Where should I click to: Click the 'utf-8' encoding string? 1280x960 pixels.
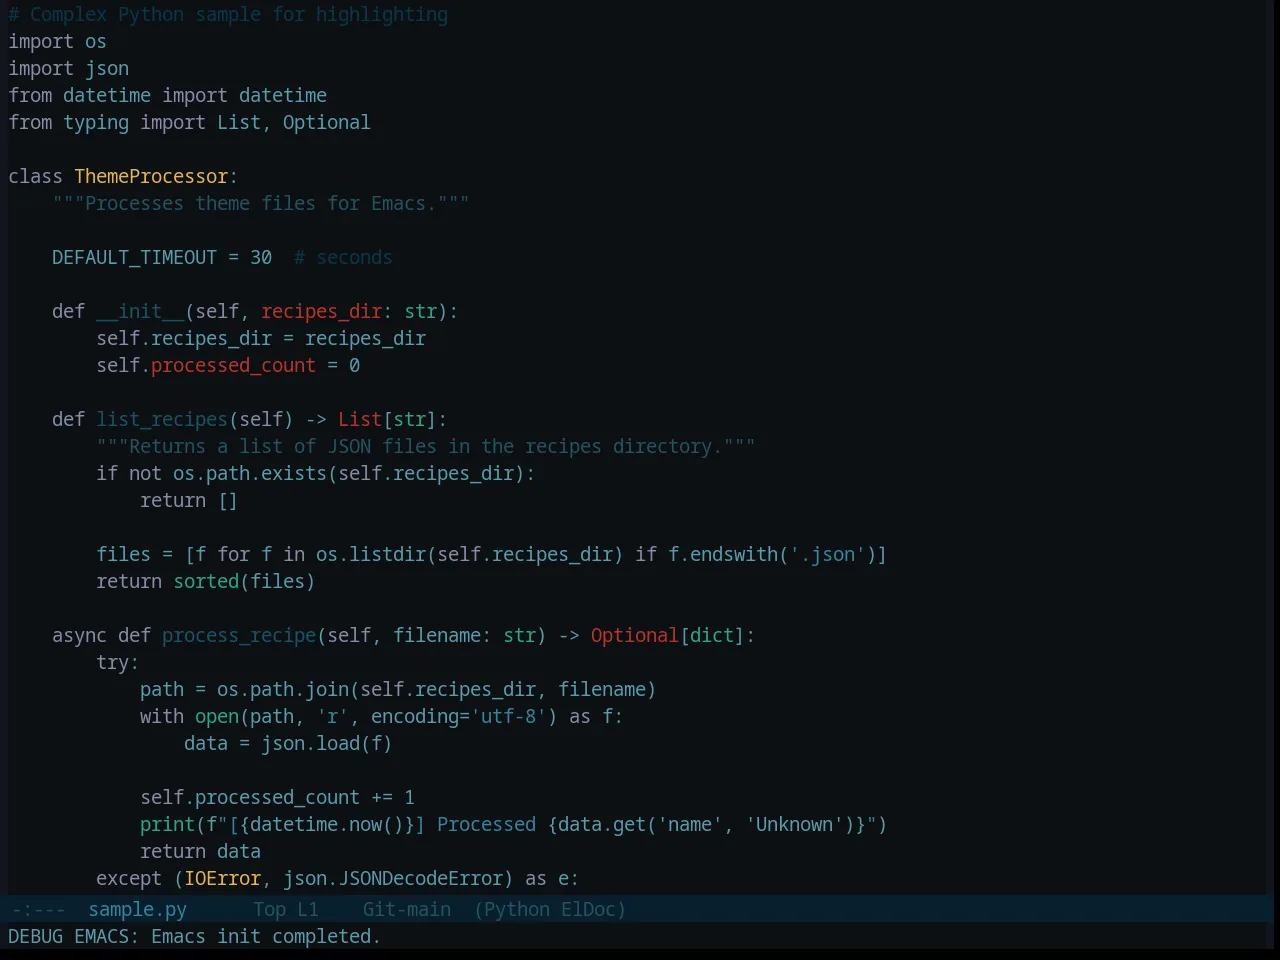click(x=508, y=716)
